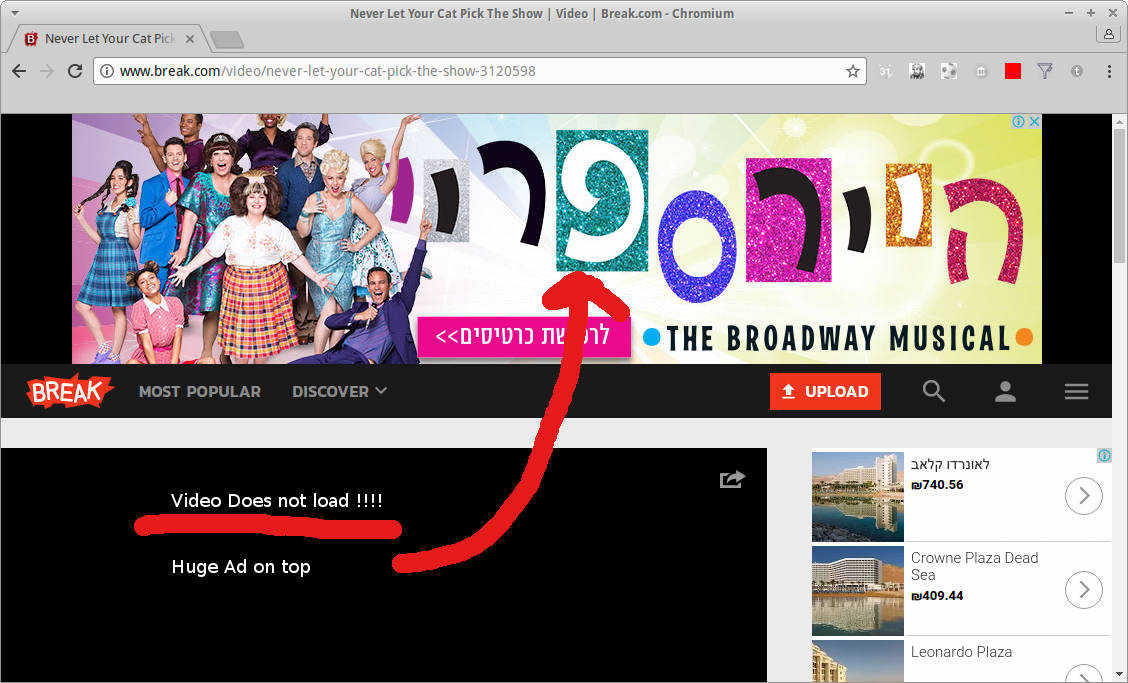1128x683 pixels.
Task: Open the Hairspray Broadway Musical banner ad
Action: point(557,239)
